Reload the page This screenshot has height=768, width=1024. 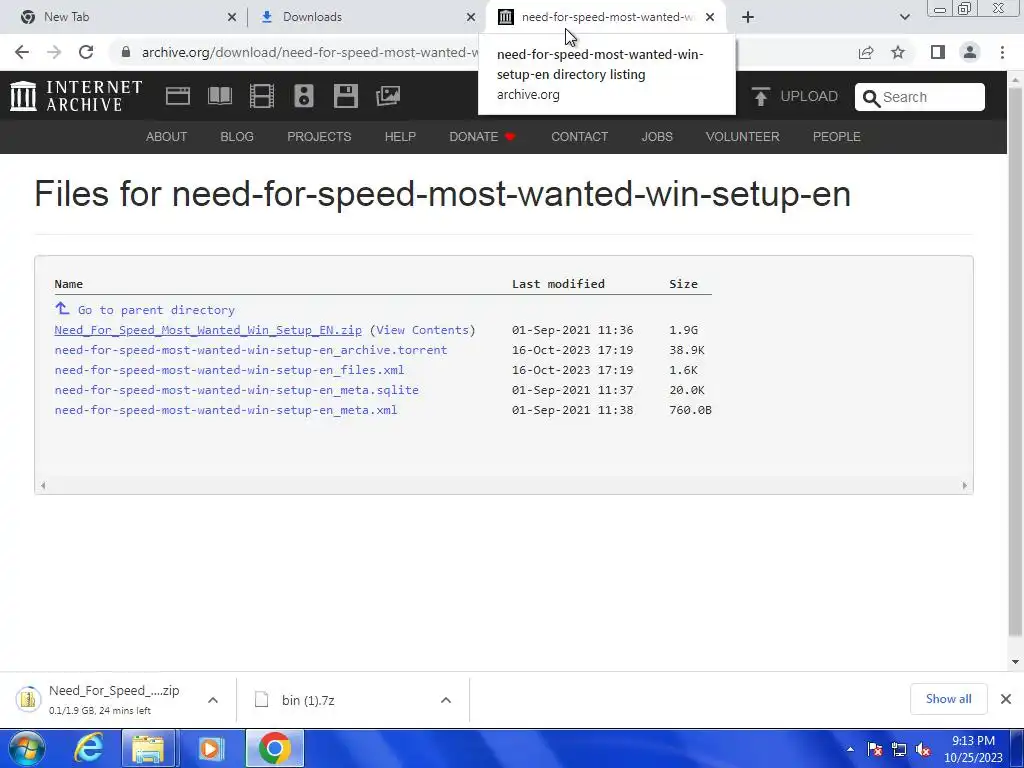pyautogui.click(x=86, y=52)
